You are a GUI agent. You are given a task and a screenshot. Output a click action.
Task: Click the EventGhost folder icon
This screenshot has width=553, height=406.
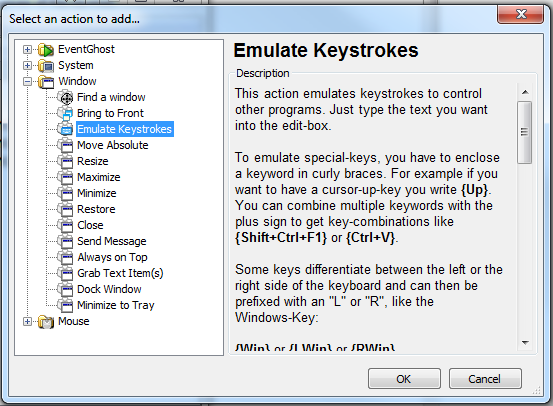tap(46, 50)
